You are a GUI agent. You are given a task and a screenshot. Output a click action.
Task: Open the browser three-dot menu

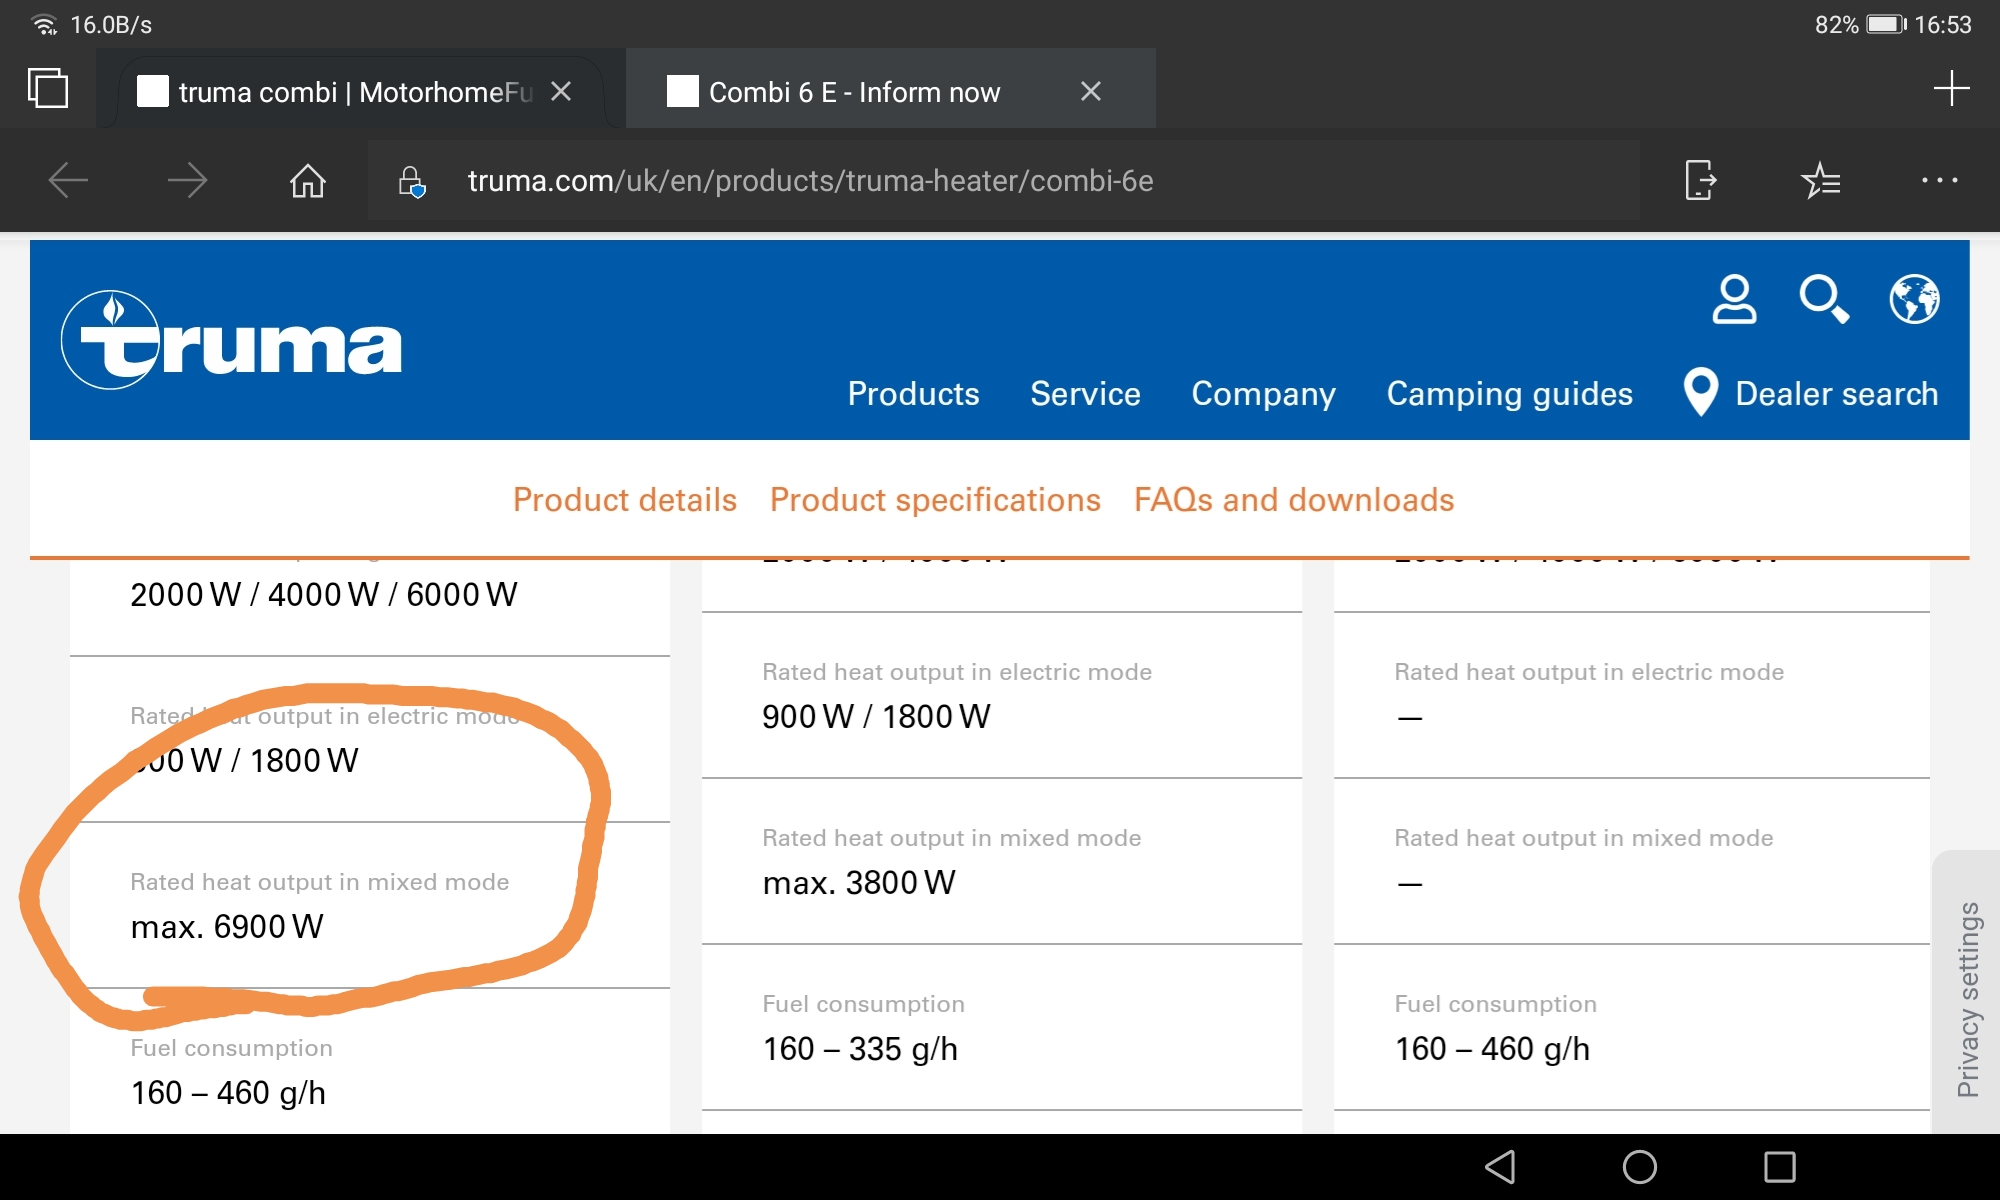pyautogui.click(x=1939, y=181)
